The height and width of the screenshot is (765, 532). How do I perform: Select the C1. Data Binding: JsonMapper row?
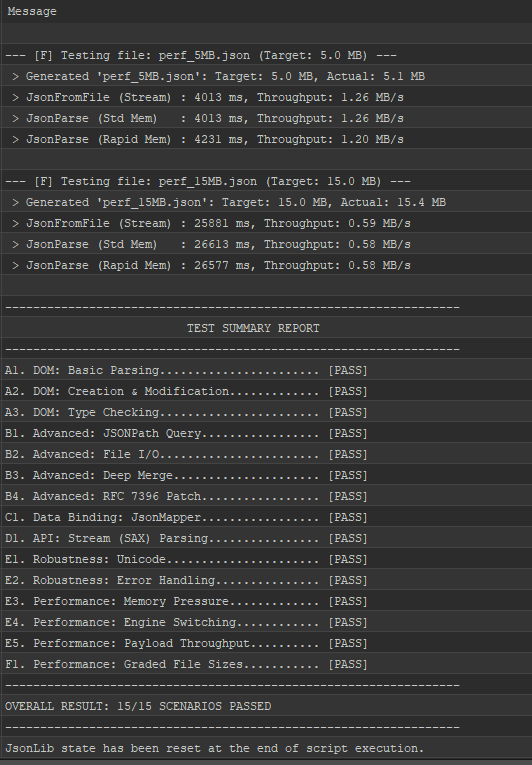(x=266, y=517)
